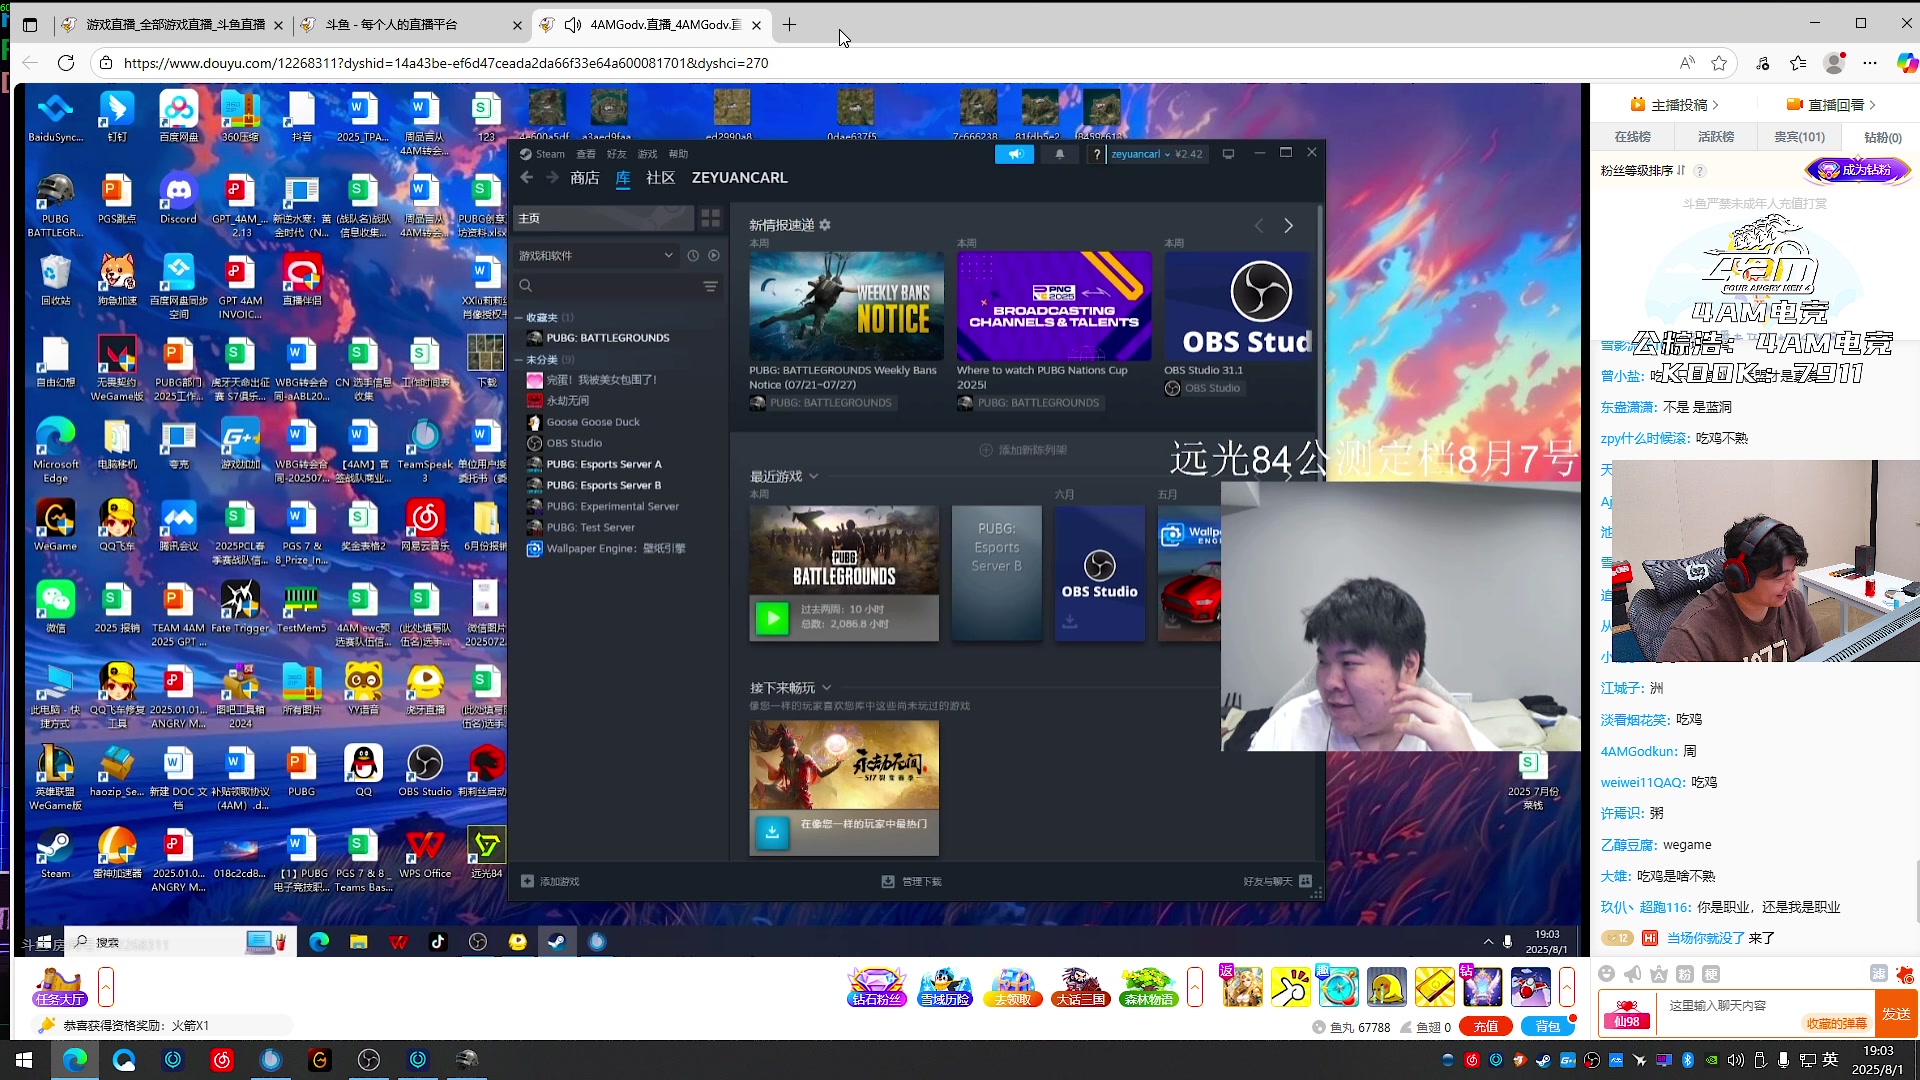Switch to the 活跃榜 active ranking tab
1920x1080 pixels.
1716,137
